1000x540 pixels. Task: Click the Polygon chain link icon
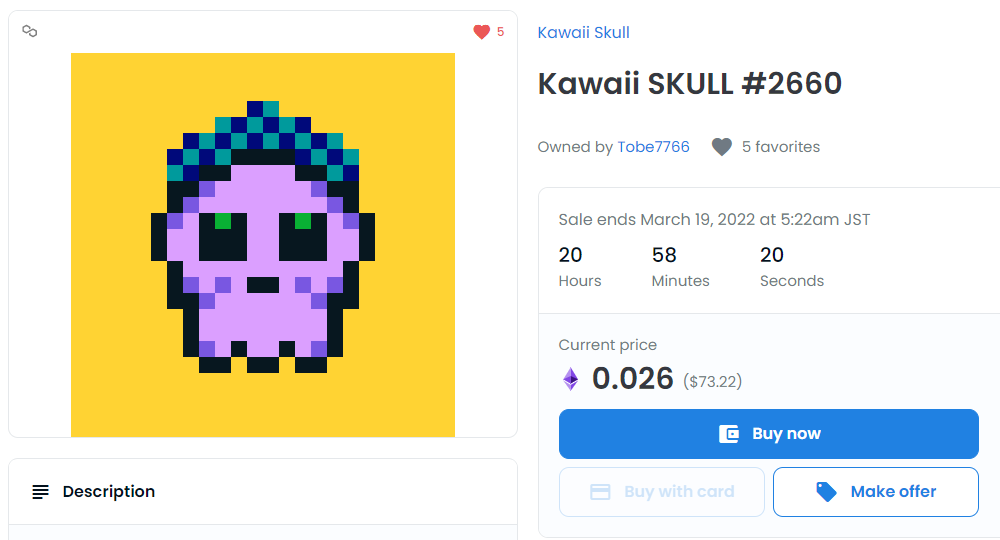(30, 31)
